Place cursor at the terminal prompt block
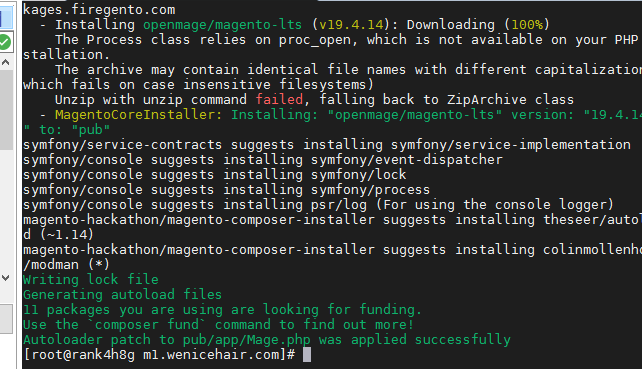The height and width of the screenshot is (369, 642). tap(307, 355)
